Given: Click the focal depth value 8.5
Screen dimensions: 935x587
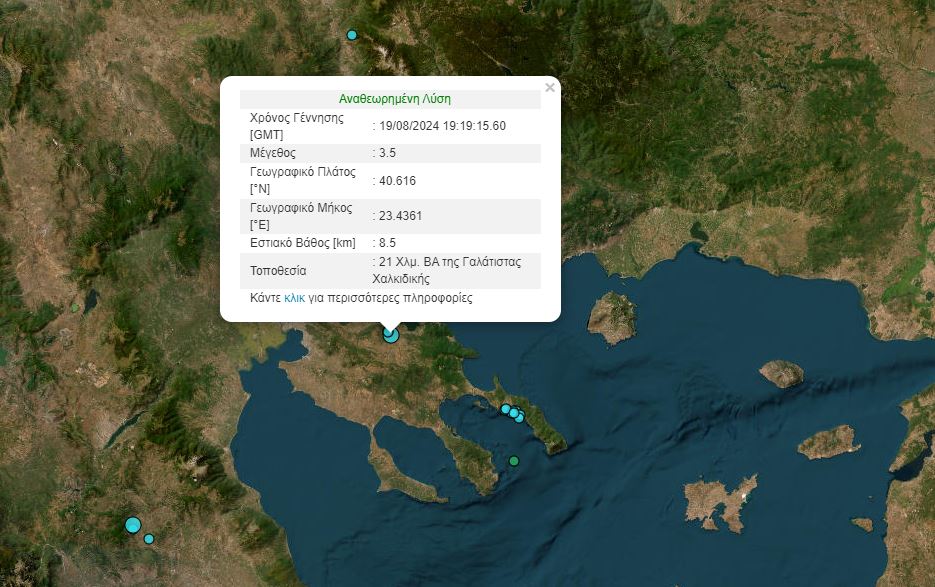Looking at the screenshot, I should click(x=387, y=243).
